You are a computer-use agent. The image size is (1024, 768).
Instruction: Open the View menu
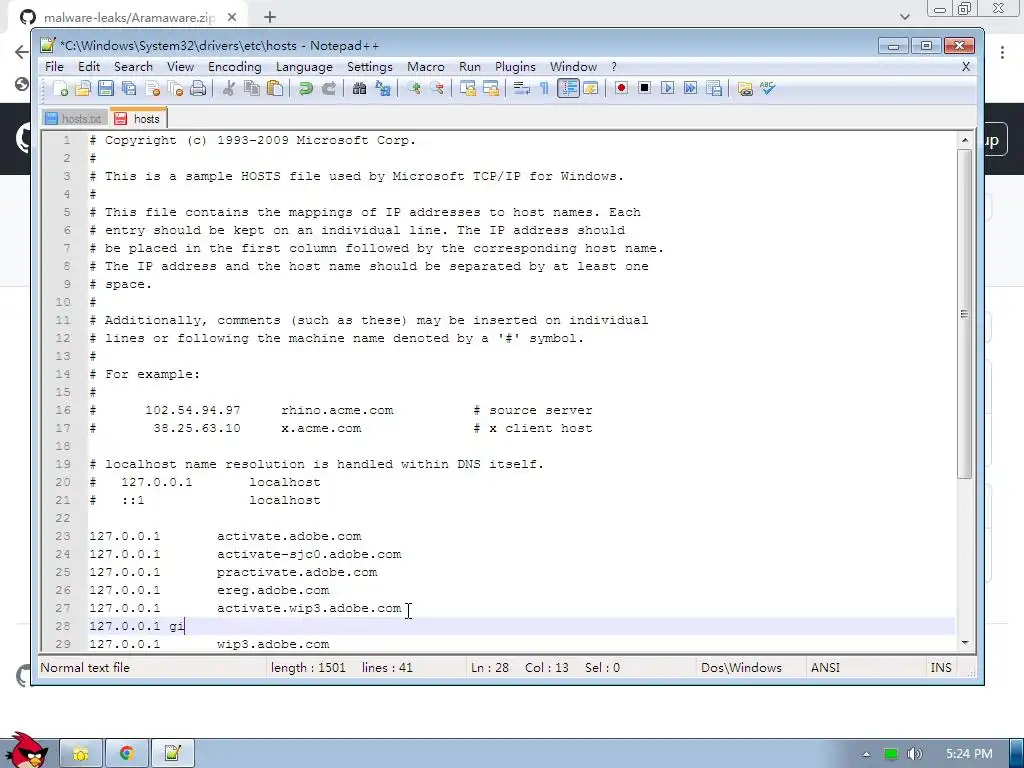(x=180, y=67)
